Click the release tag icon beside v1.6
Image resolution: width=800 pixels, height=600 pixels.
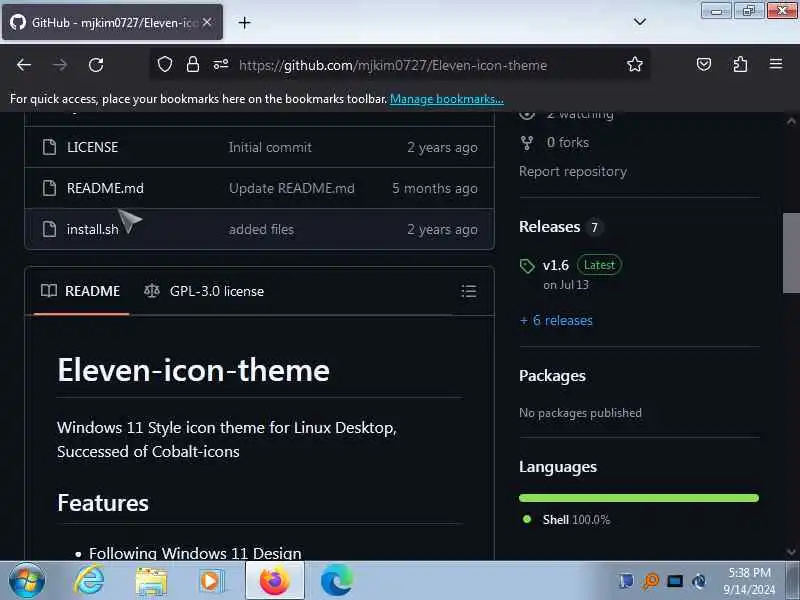coord(527,266)
